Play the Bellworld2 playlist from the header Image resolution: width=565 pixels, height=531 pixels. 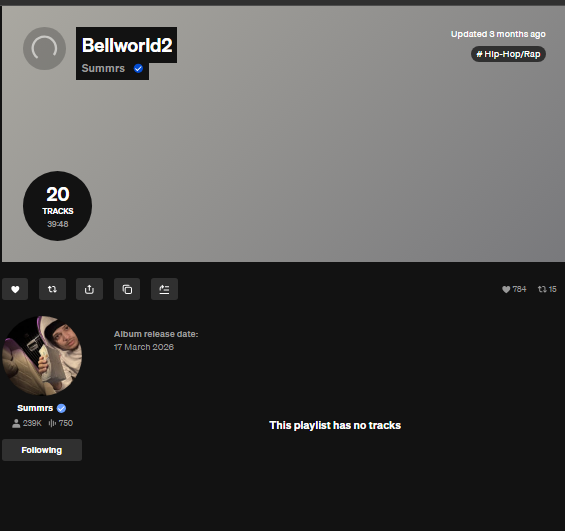coord(44,48)
